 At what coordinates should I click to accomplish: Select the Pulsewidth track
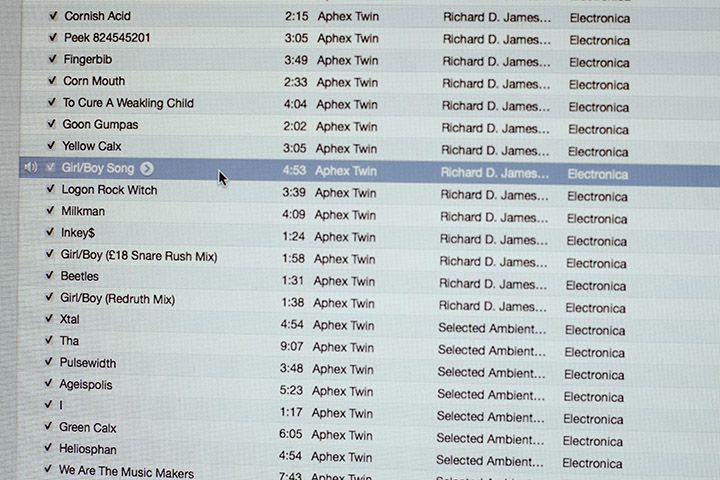[88, 362]
